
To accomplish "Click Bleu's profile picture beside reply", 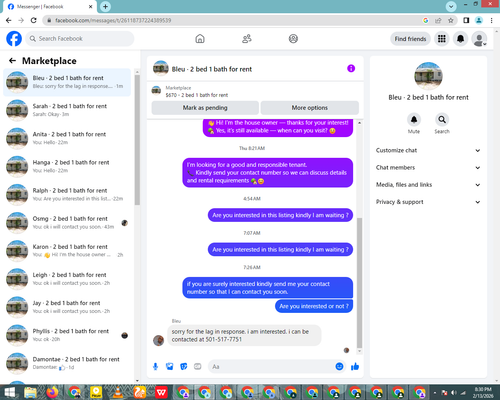I will point(158,340).
